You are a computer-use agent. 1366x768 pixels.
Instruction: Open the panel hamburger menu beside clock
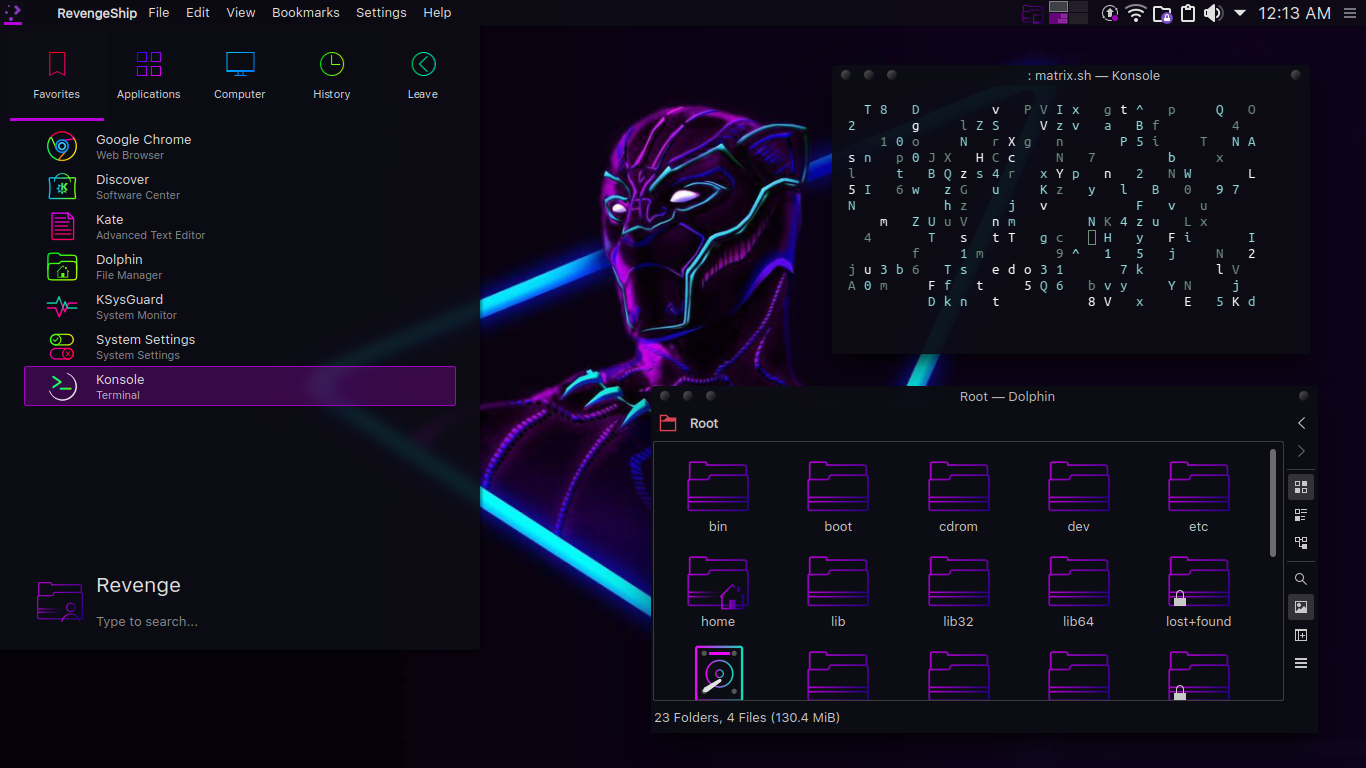pos(1352,13)
